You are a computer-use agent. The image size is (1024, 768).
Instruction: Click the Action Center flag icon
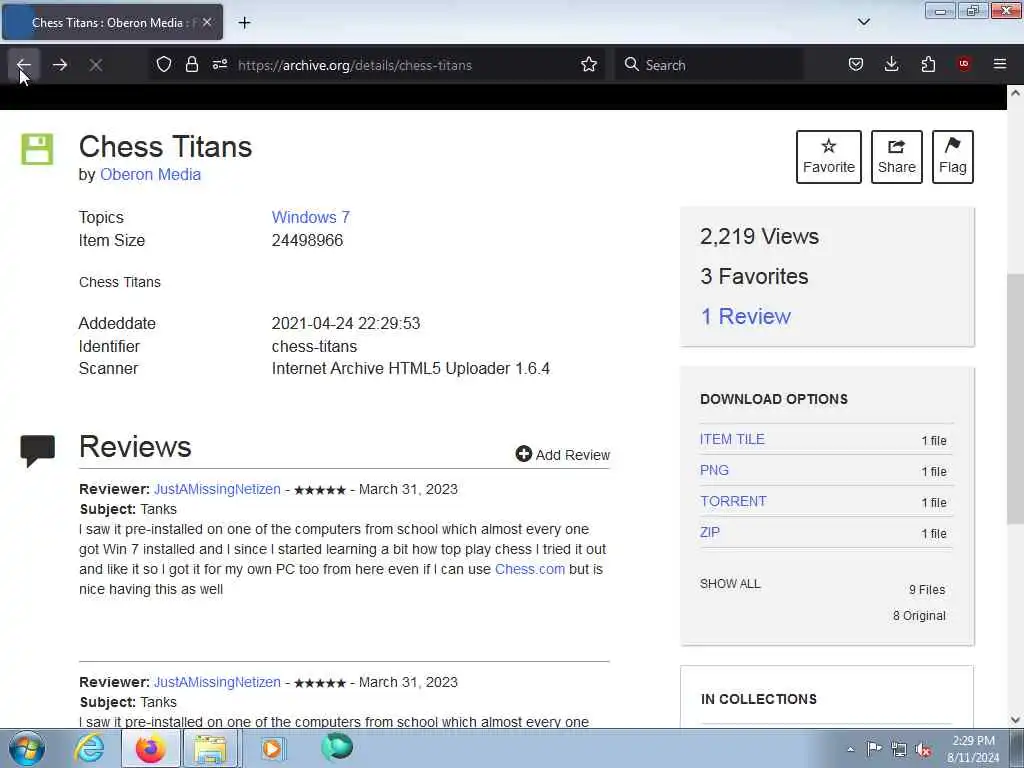click(874, 749)
